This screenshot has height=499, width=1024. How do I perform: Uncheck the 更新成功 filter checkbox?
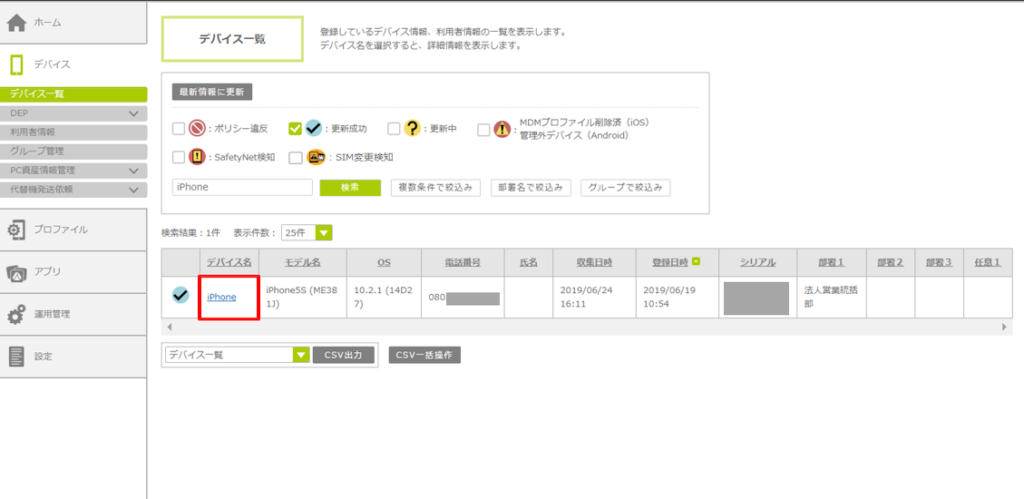pos(295,129)
